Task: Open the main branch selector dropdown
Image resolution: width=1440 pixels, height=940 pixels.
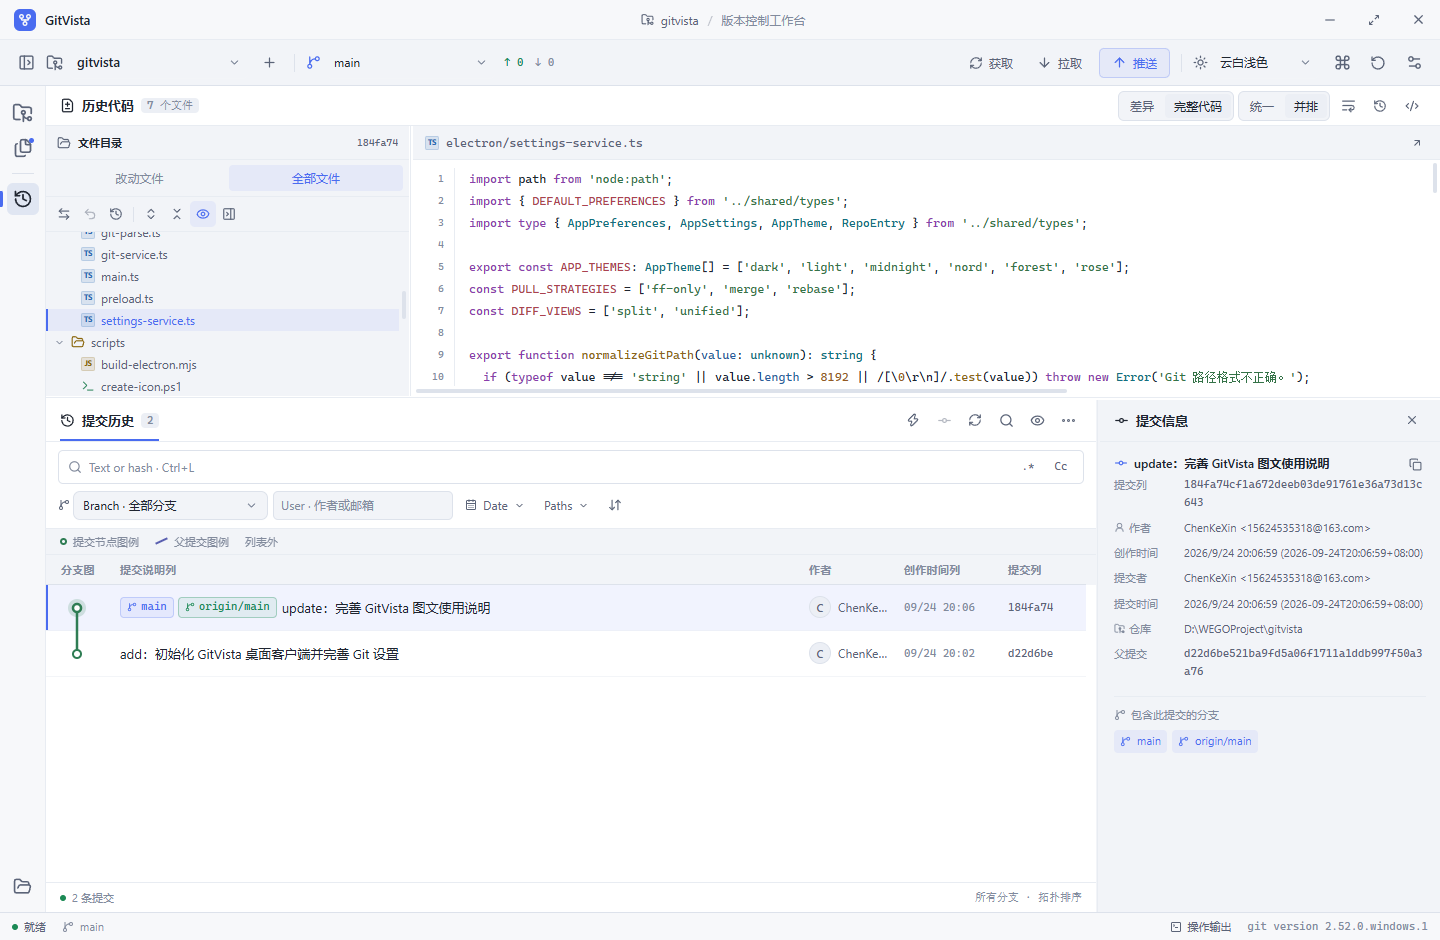Action: 397,63
